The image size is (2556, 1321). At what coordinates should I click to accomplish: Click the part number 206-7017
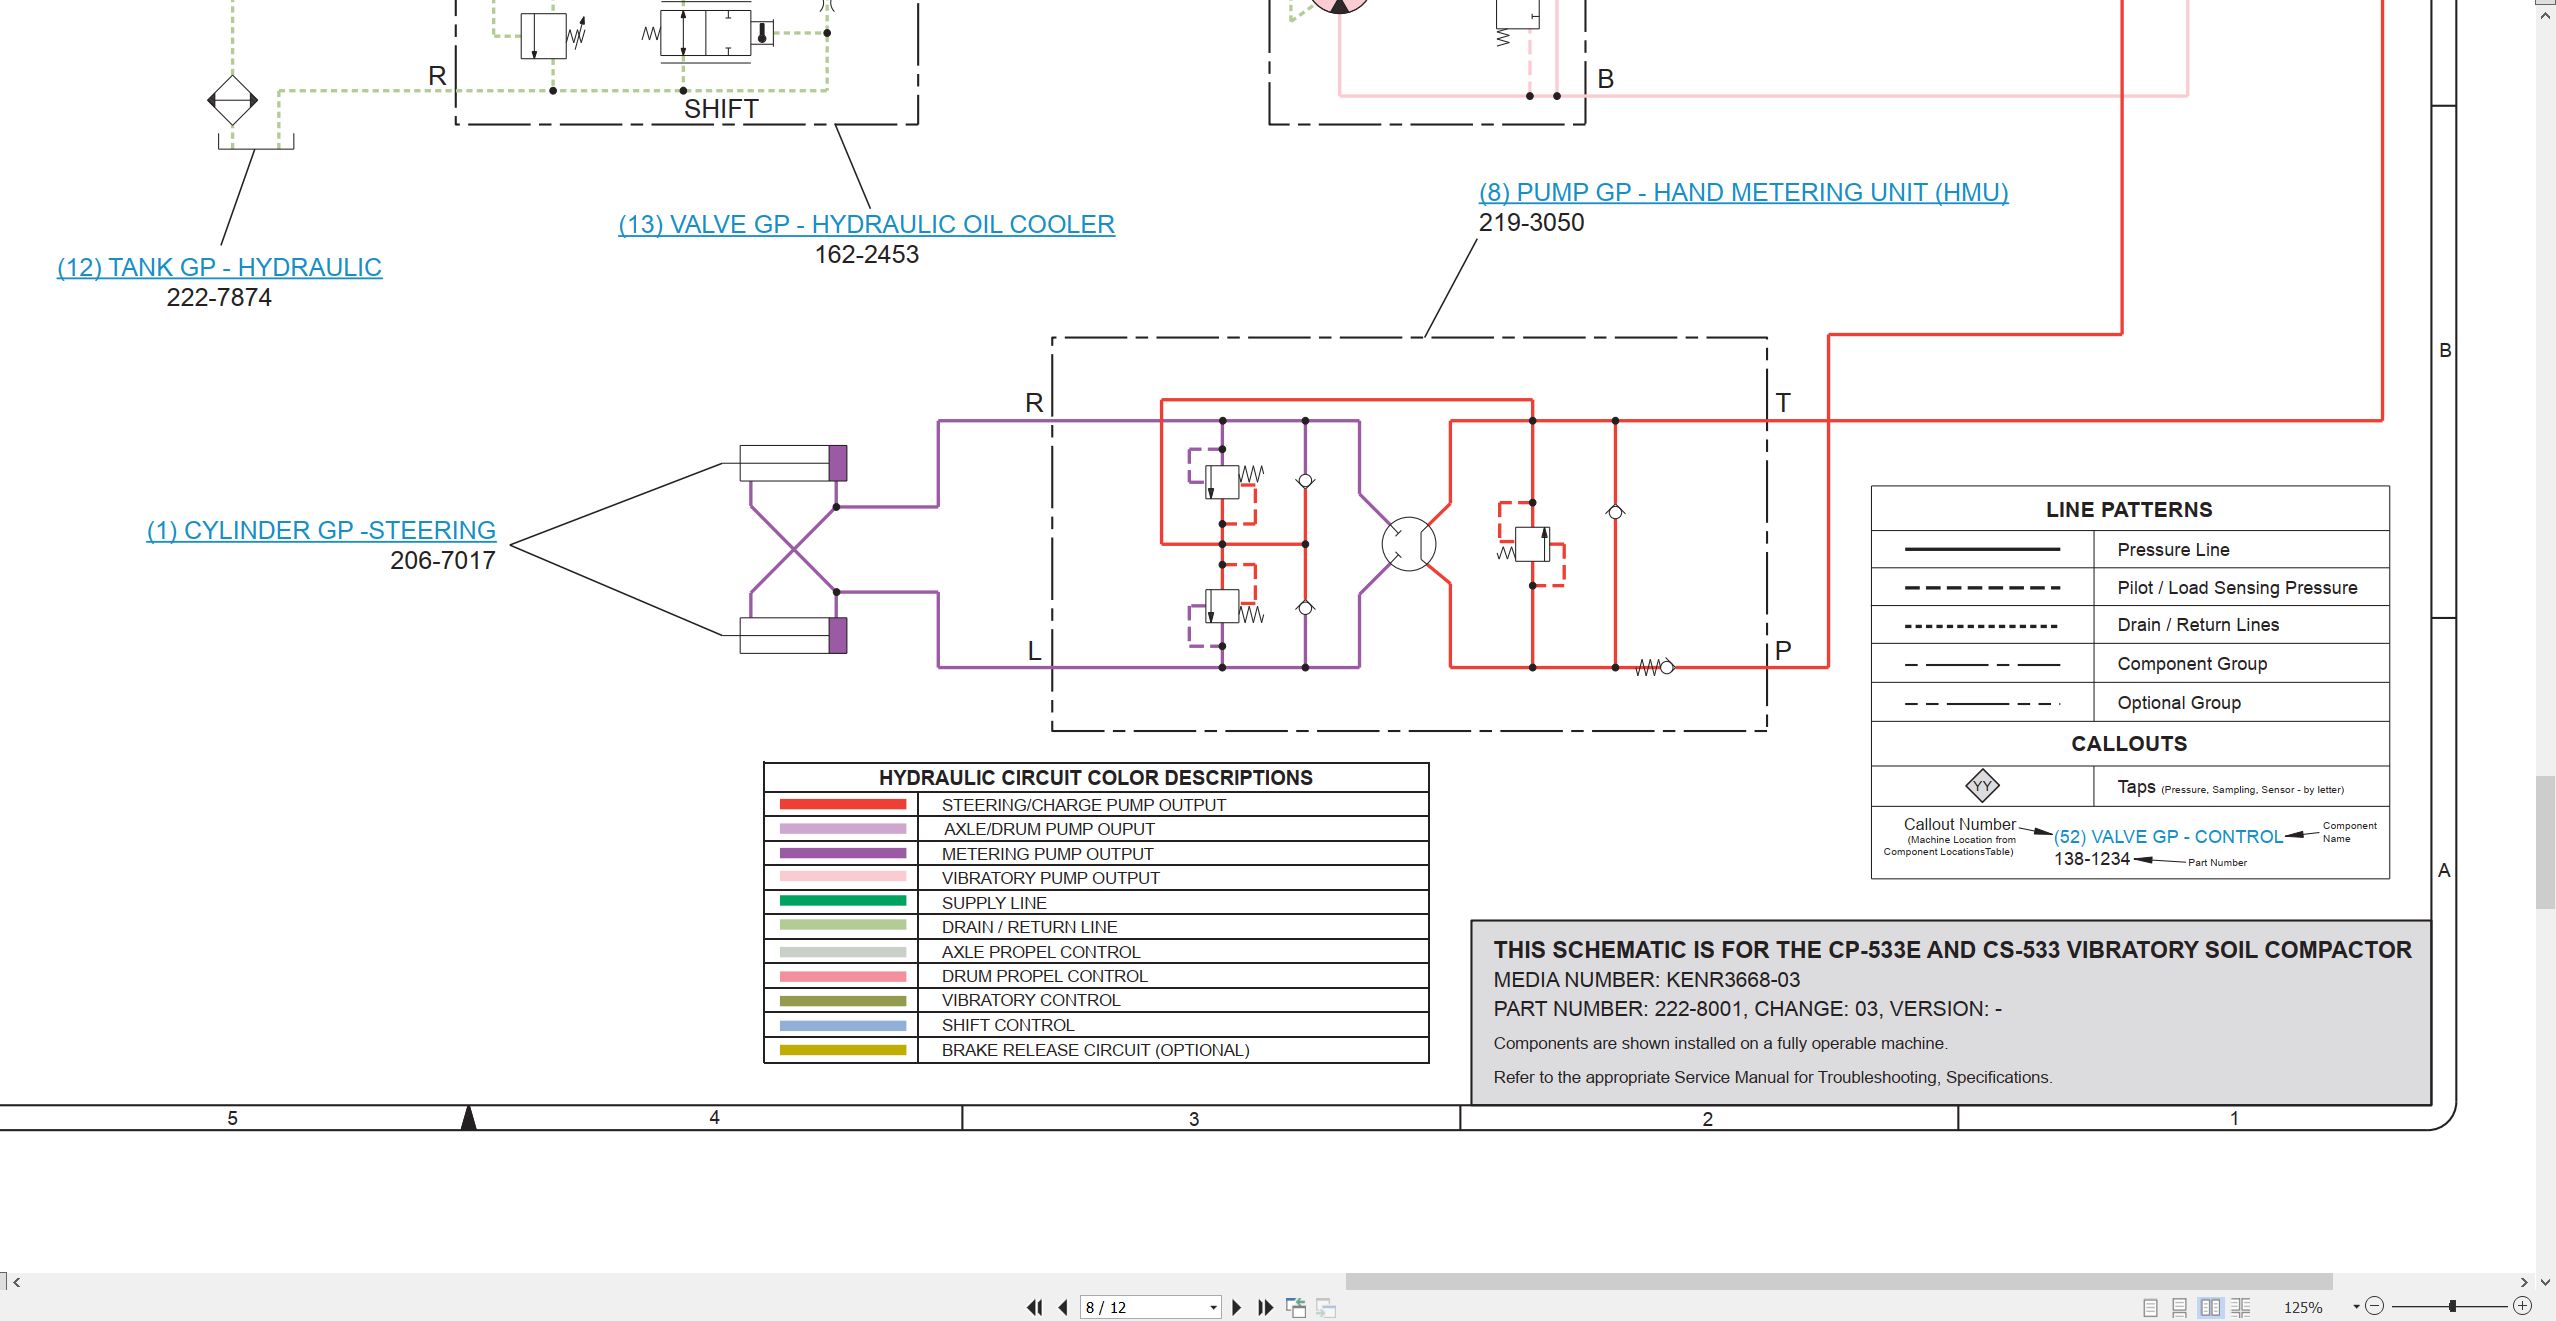pos(442,560)
